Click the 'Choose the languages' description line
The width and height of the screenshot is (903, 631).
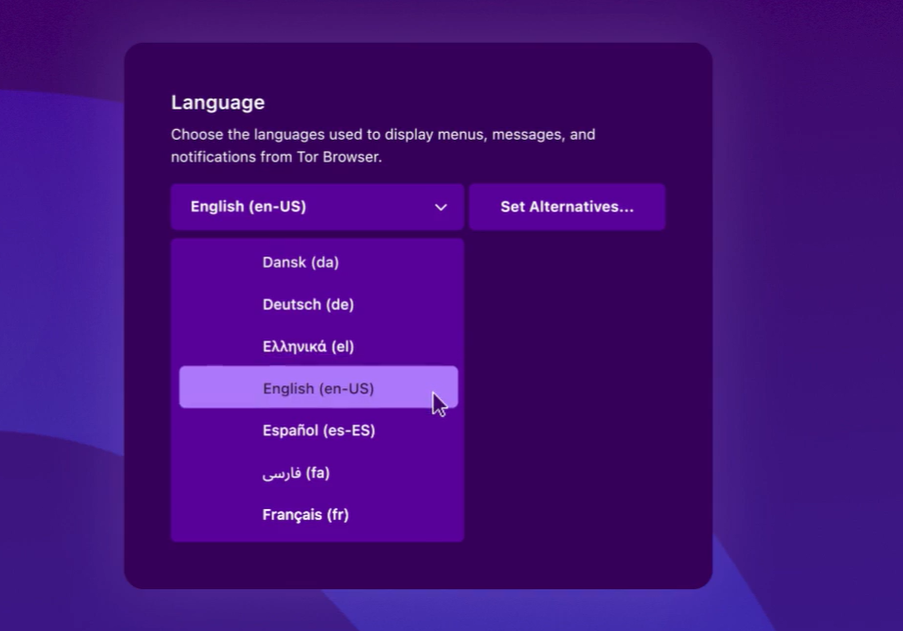tap(382, 134)
